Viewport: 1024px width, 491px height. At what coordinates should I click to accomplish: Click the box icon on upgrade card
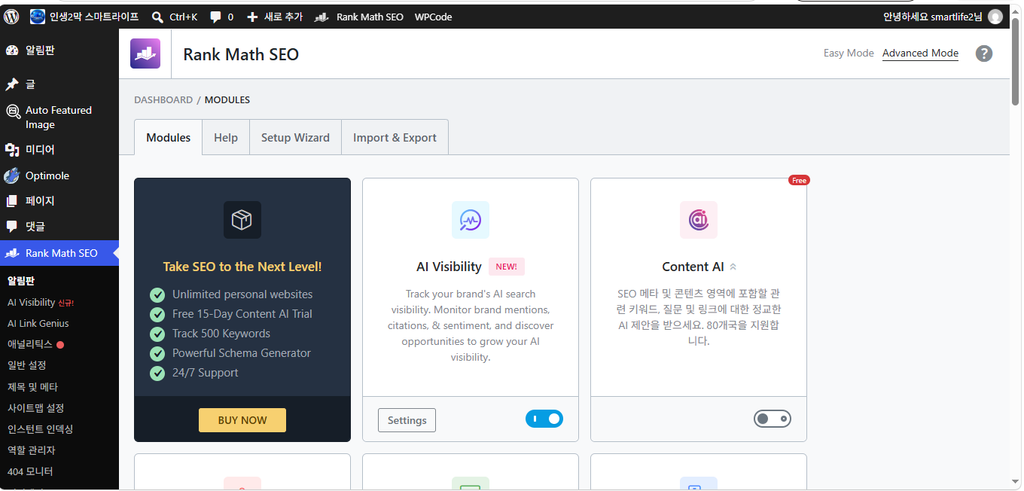pos(242,219)
